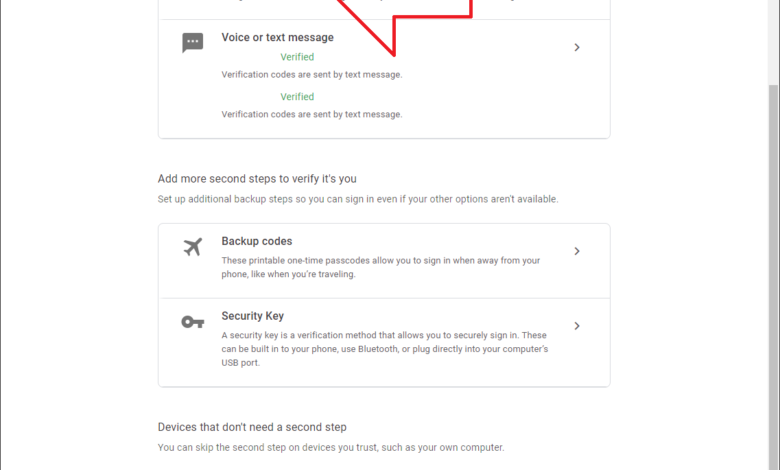Click the second green Verified status
Image resolution: width=780 pixels, height=470 pixels.
point(297,97)
